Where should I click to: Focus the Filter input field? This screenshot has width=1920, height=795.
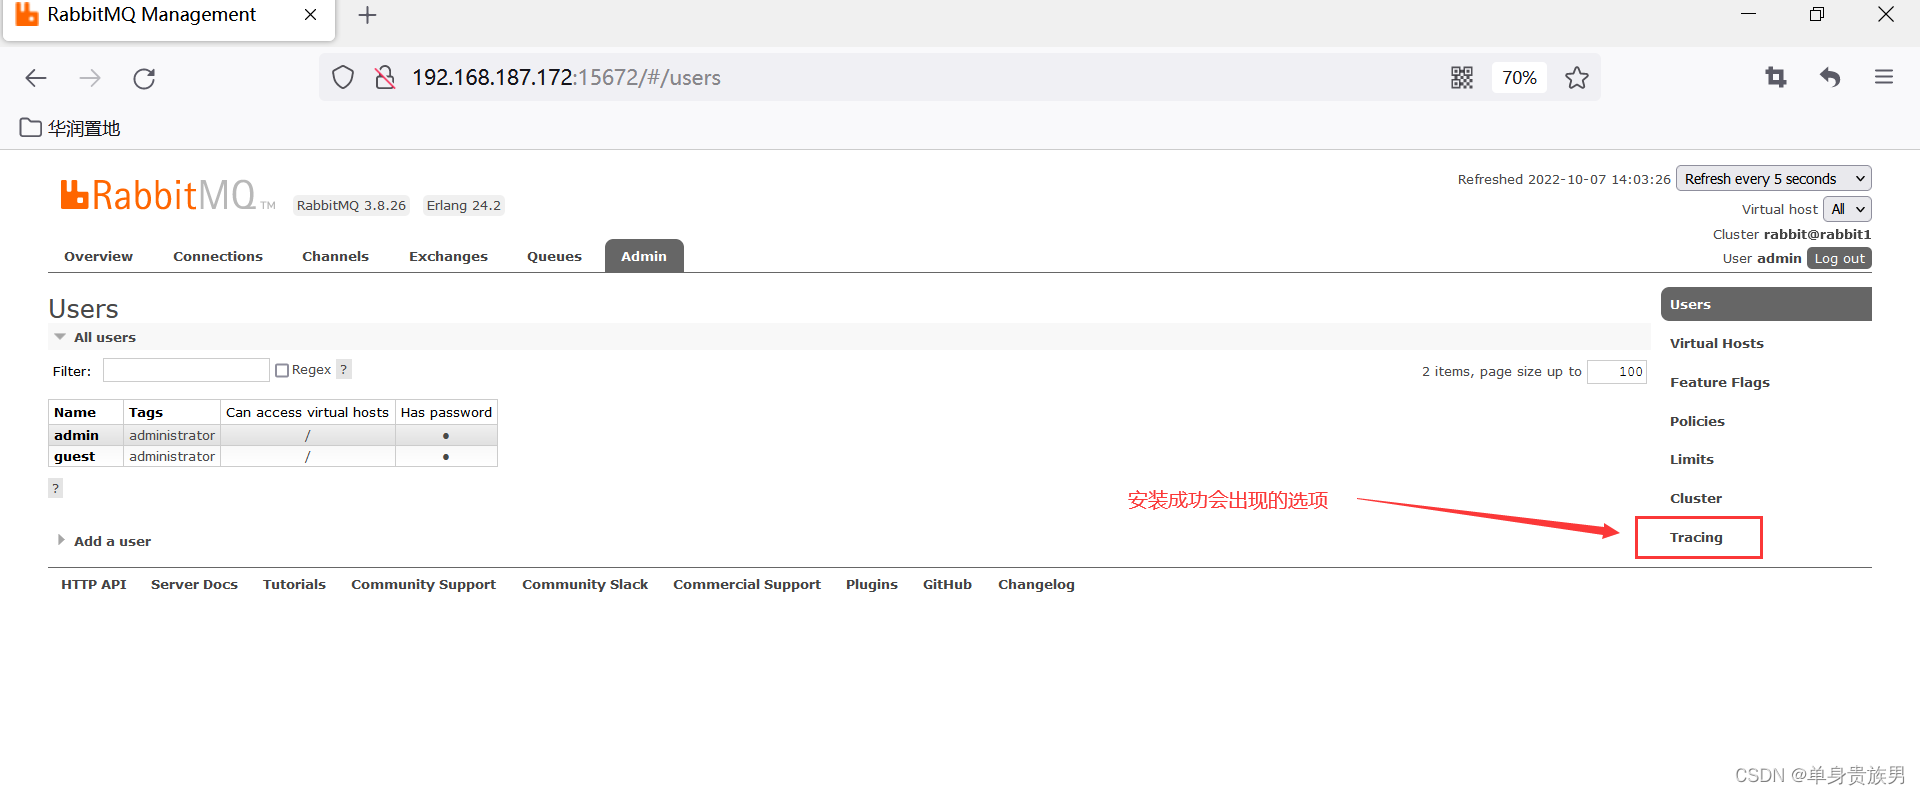[186, 370]
